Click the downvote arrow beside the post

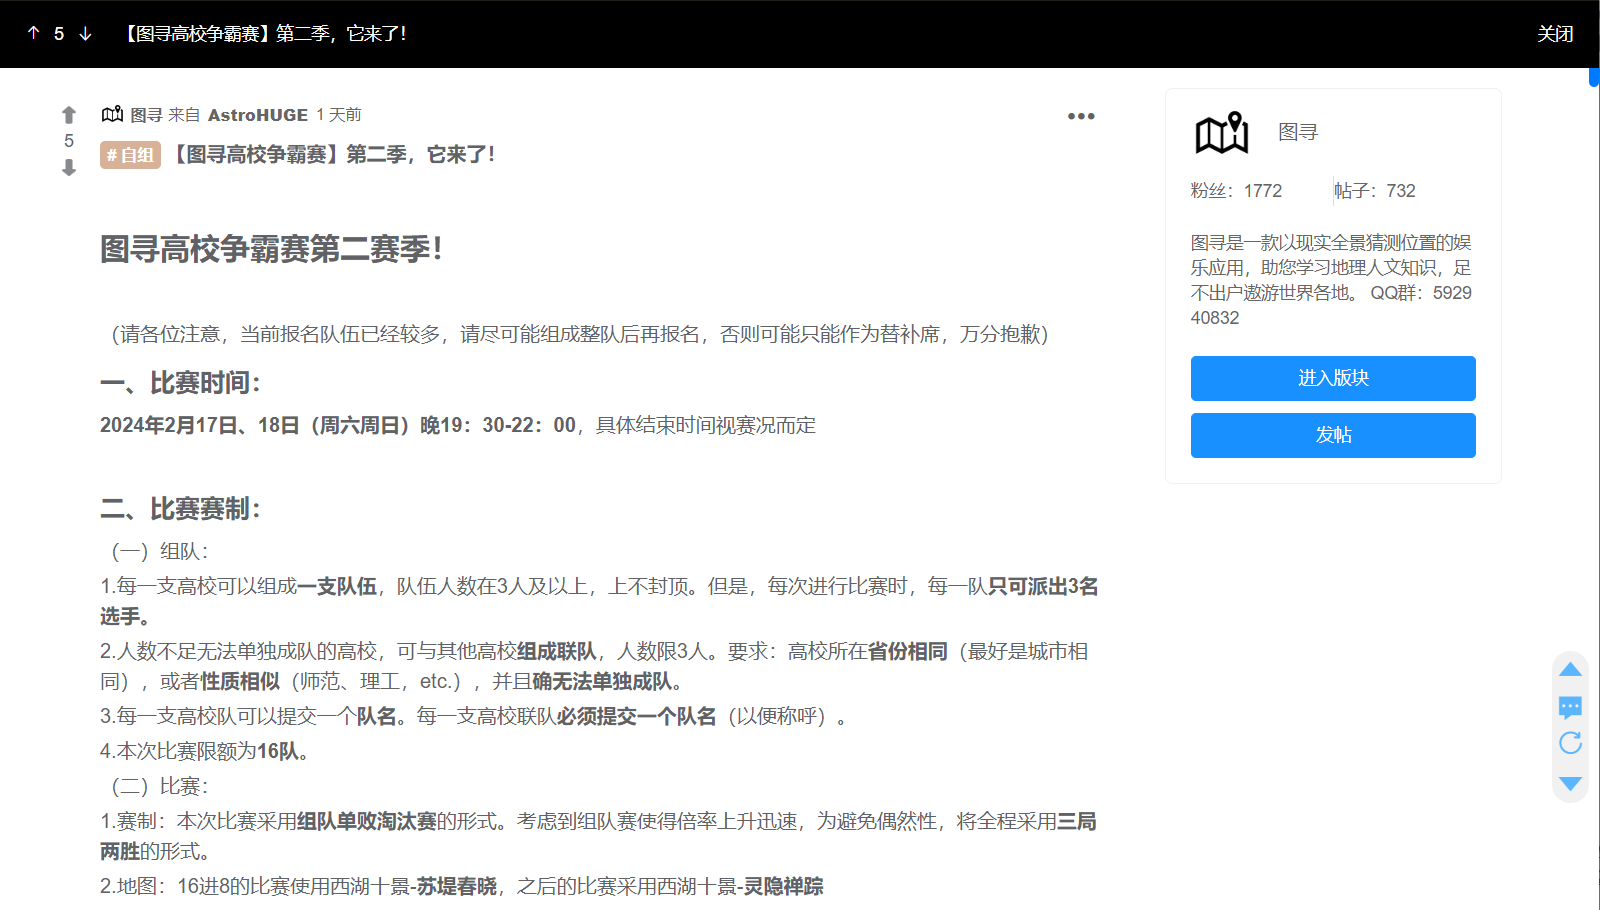tap(69, 168)
